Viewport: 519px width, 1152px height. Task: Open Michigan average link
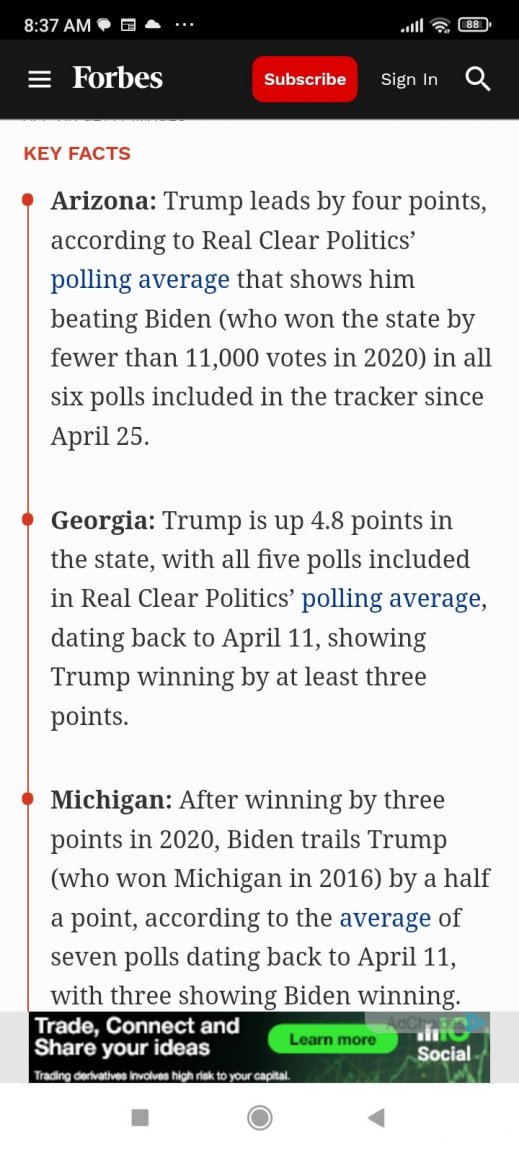(385, 918)
